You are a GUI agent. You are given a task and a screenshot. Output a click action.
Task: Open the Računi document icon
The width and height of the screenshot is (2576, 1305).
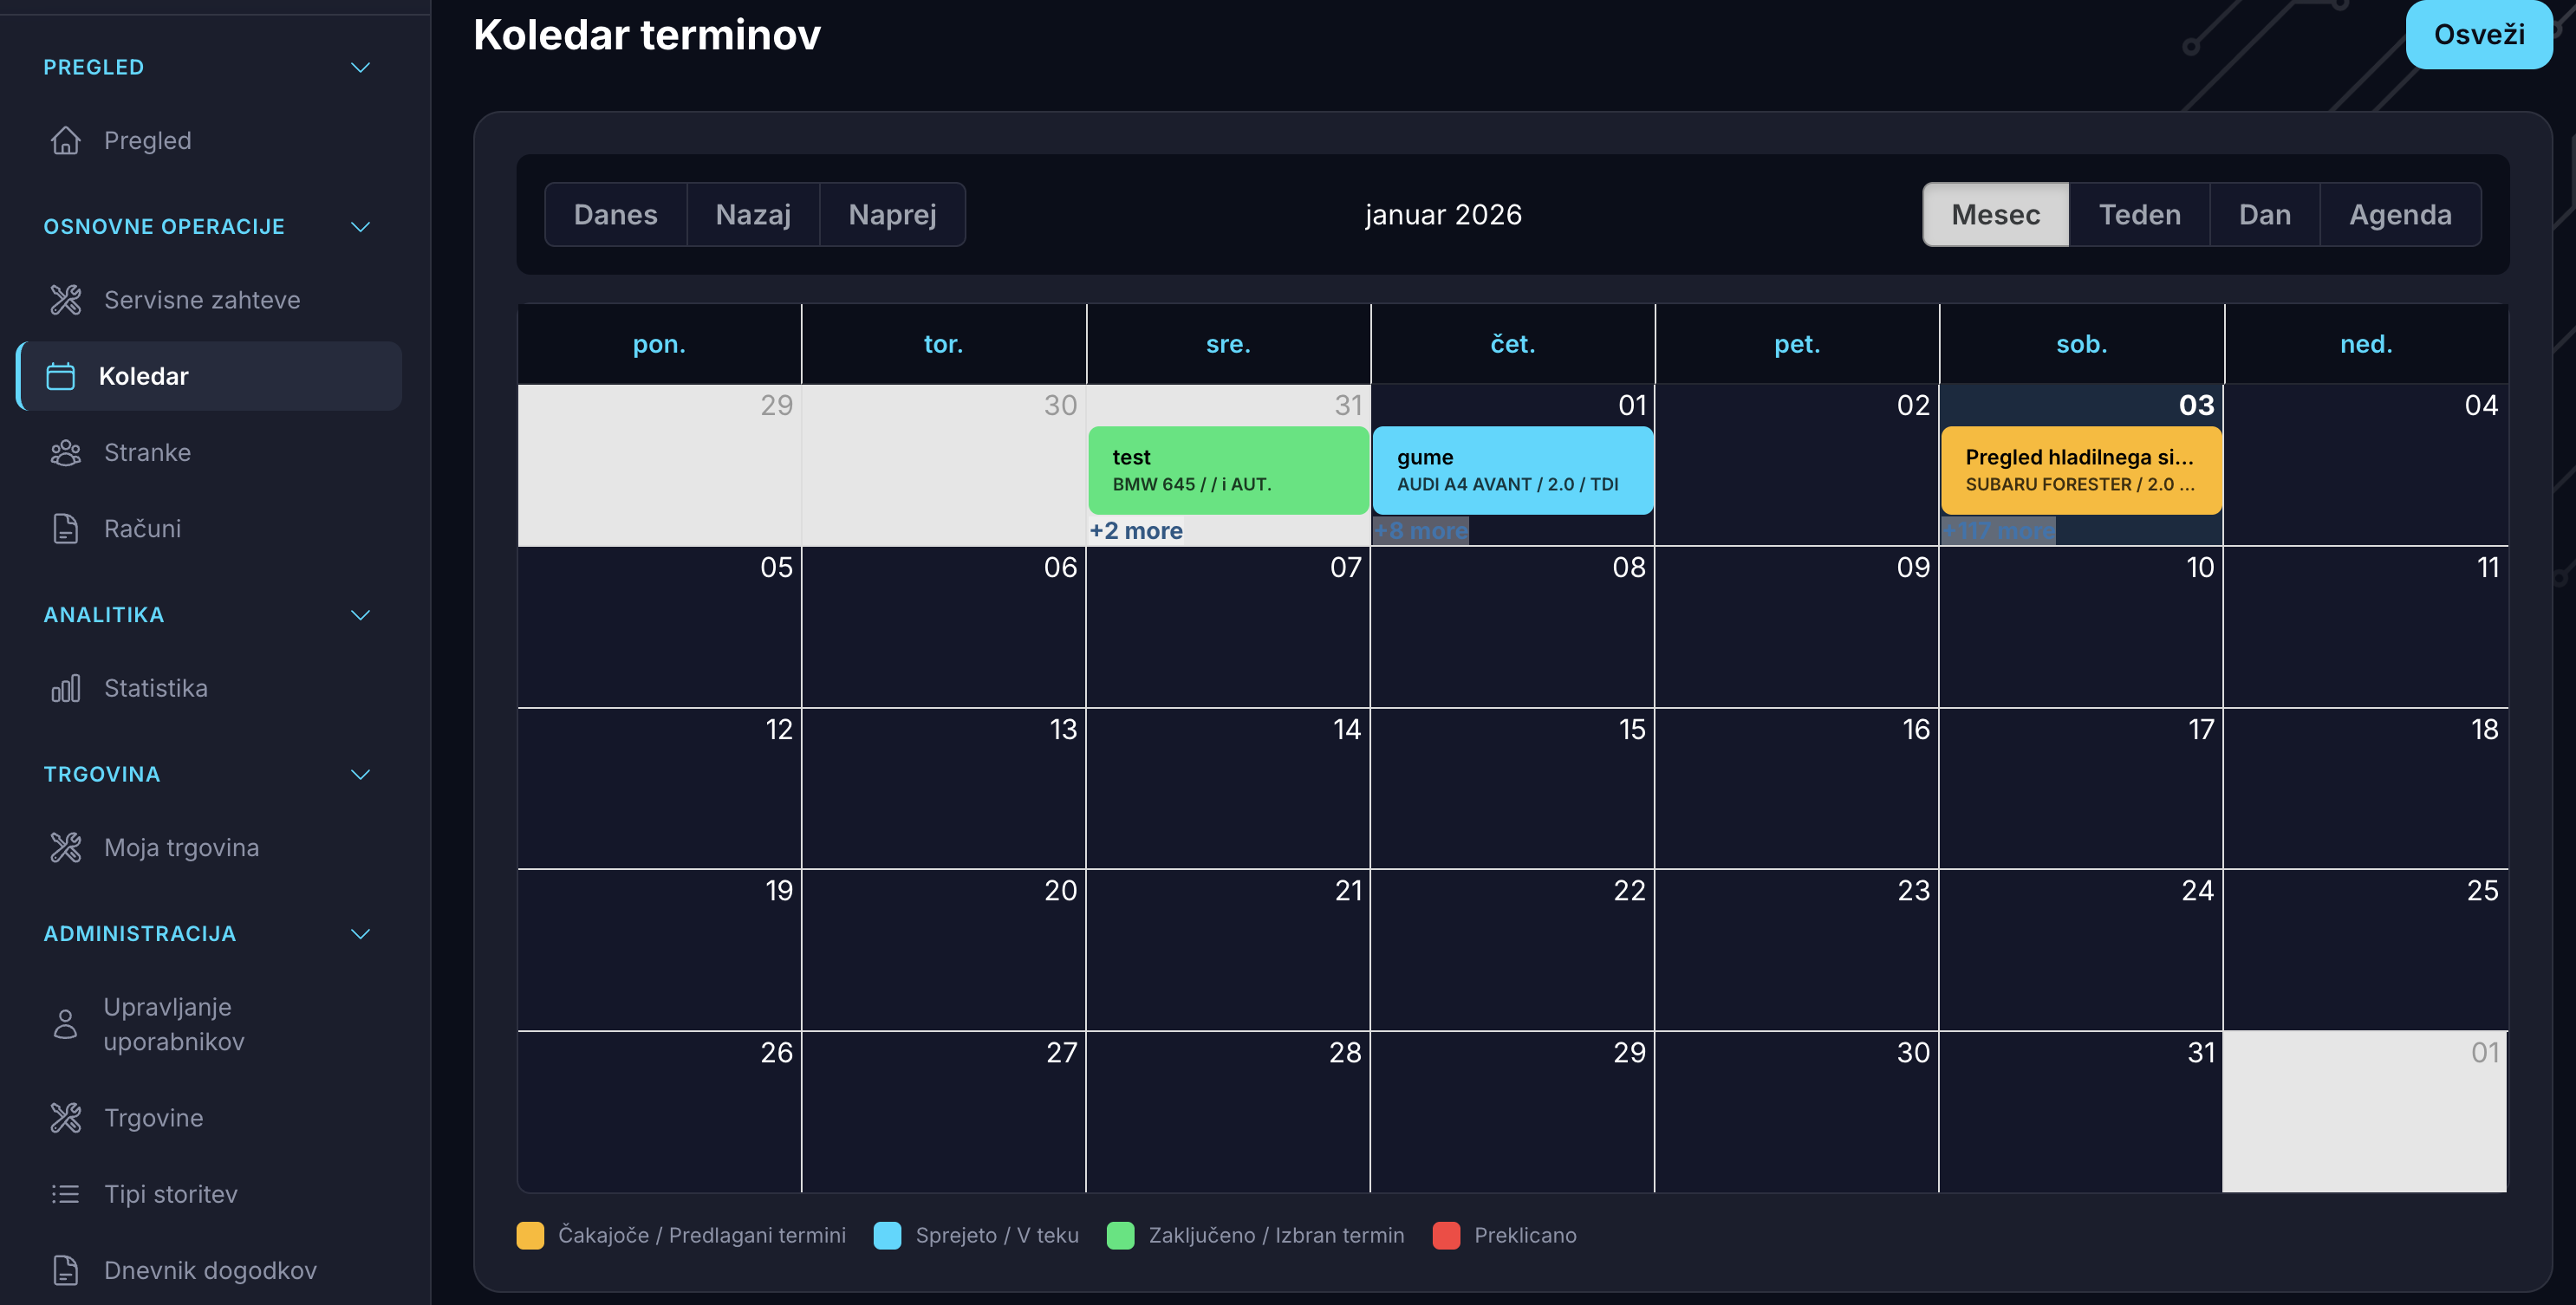pyautogui.click(x=65, y=529)
